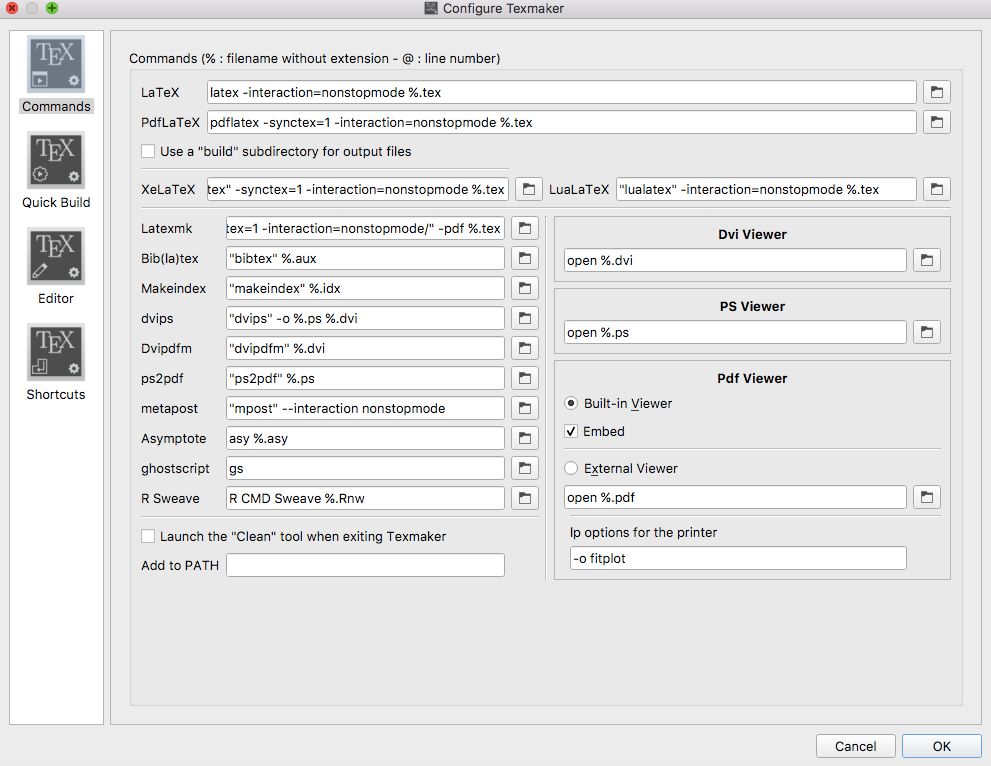
Task: Browse for the metapost executable
Action: (525, 408)
